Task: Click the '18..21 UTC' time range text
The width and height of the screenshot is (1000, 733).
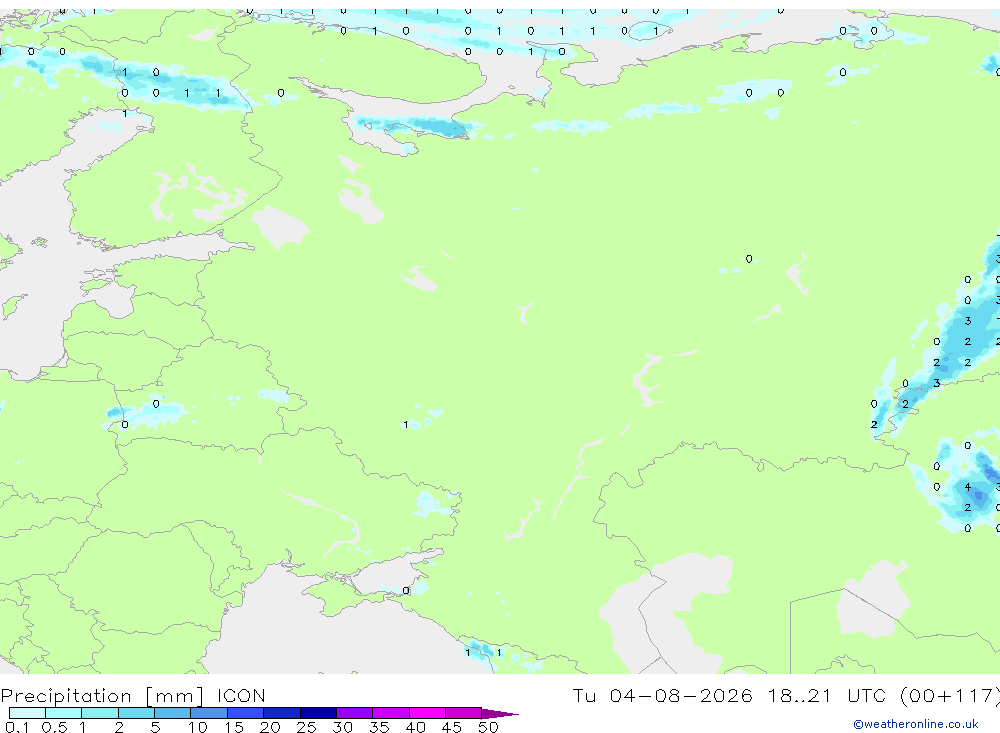Action: tap(827, 695)
